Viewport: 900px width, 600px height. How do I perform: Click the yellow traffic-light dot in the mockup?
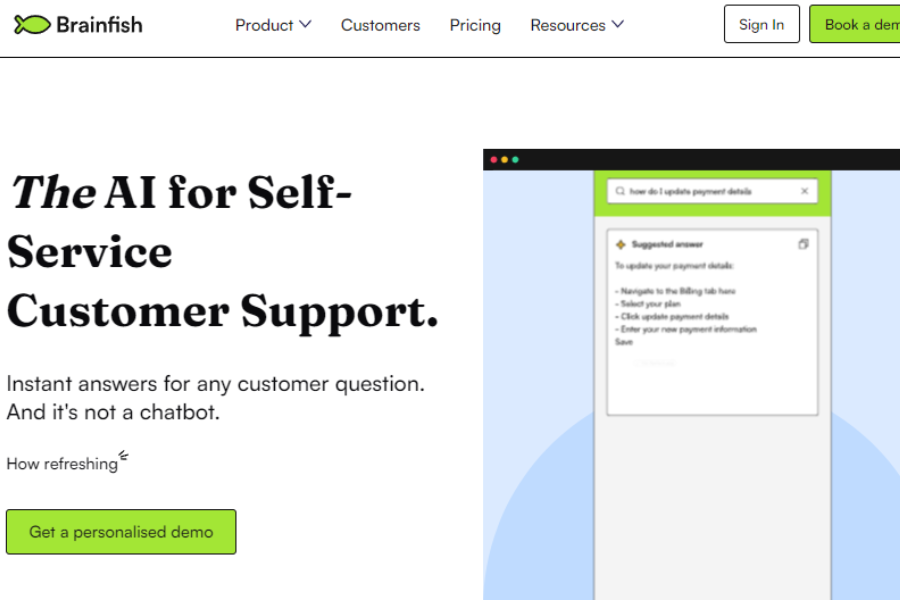pos(505,160)
